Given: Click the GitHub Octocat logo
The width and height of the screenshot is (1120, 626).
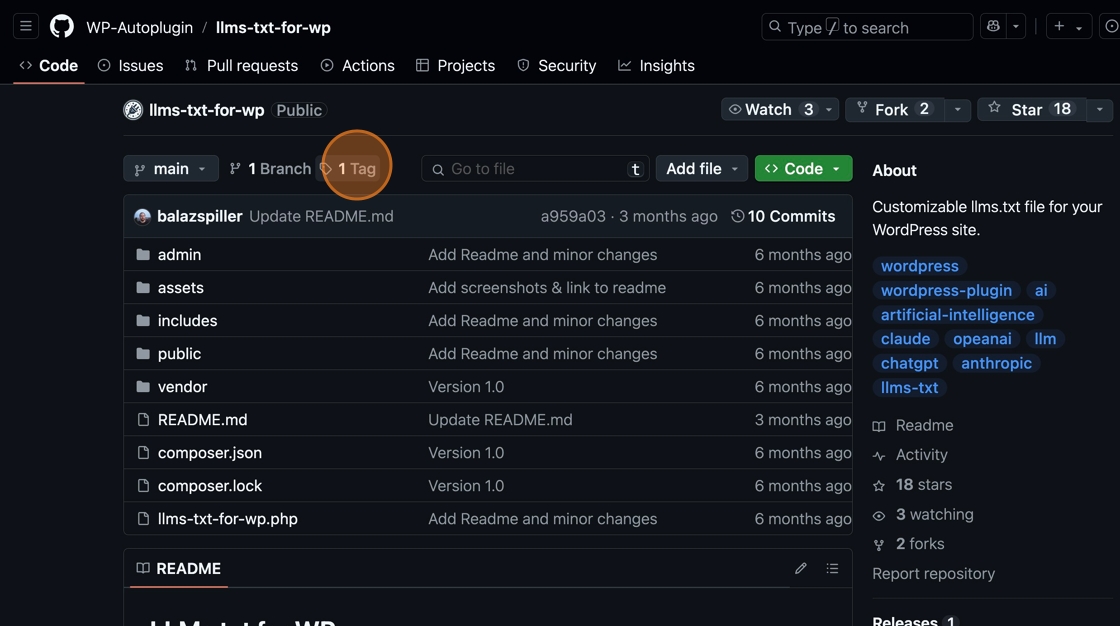Looking at the screenshot, I should pyautogui.click(x=61, y=27).
